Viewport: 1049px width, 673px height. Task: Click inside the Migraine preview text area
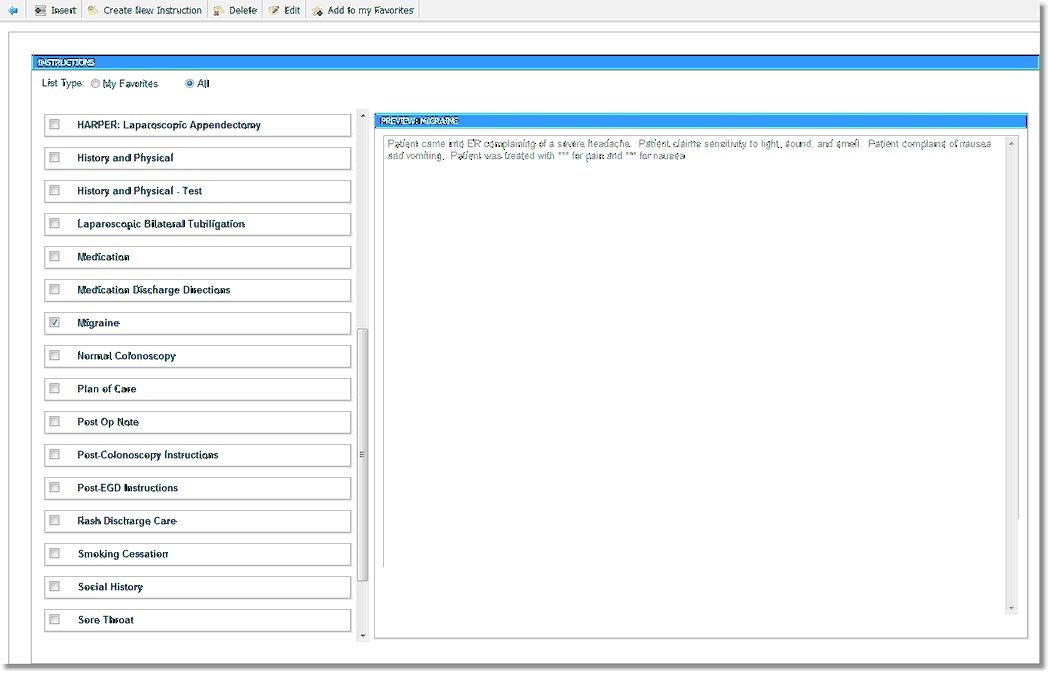[x=694, y=375]
